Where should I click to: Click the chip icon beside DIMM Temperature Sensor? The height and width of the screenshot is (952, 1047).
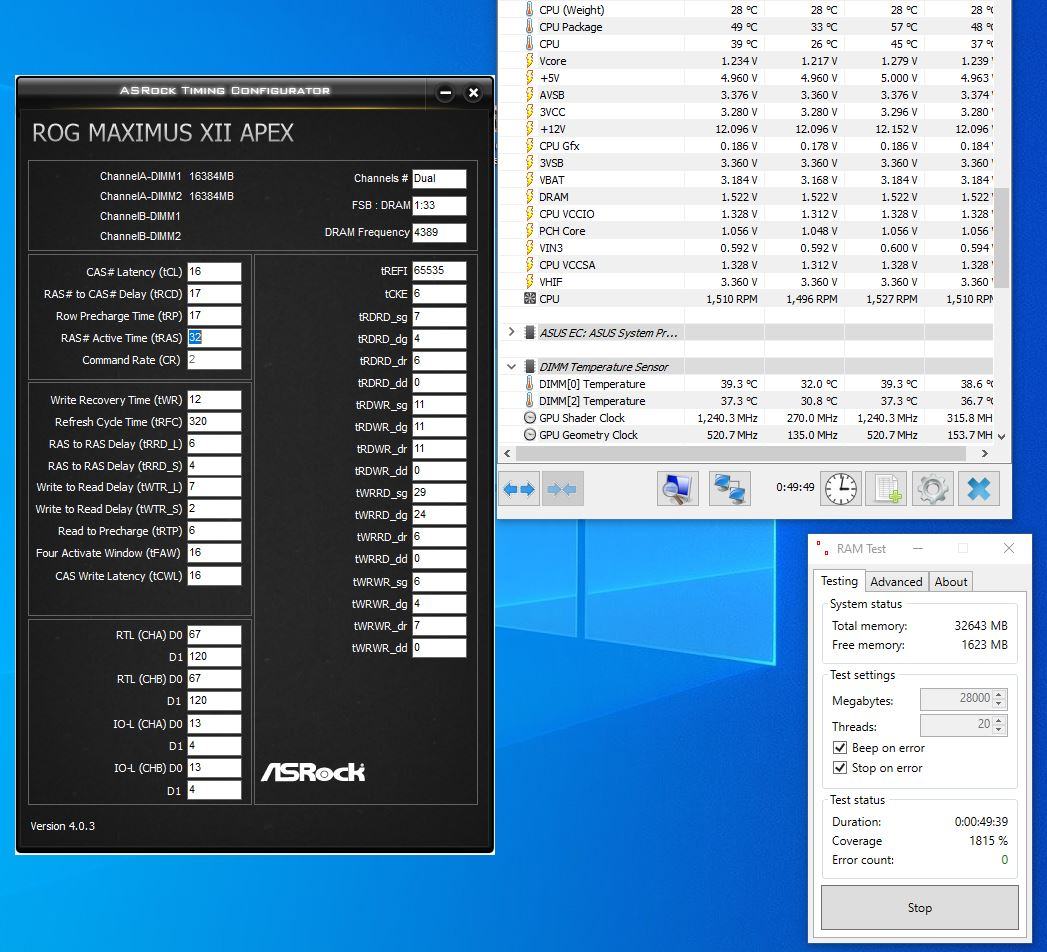[x=530, y=367]
